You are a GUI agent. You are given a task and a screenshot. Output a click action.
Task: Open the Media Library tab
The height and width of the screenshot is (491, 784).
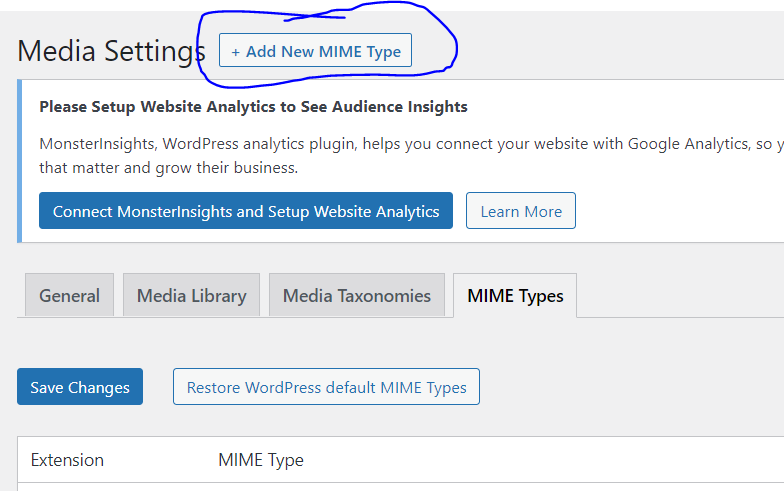pos(192,295)
